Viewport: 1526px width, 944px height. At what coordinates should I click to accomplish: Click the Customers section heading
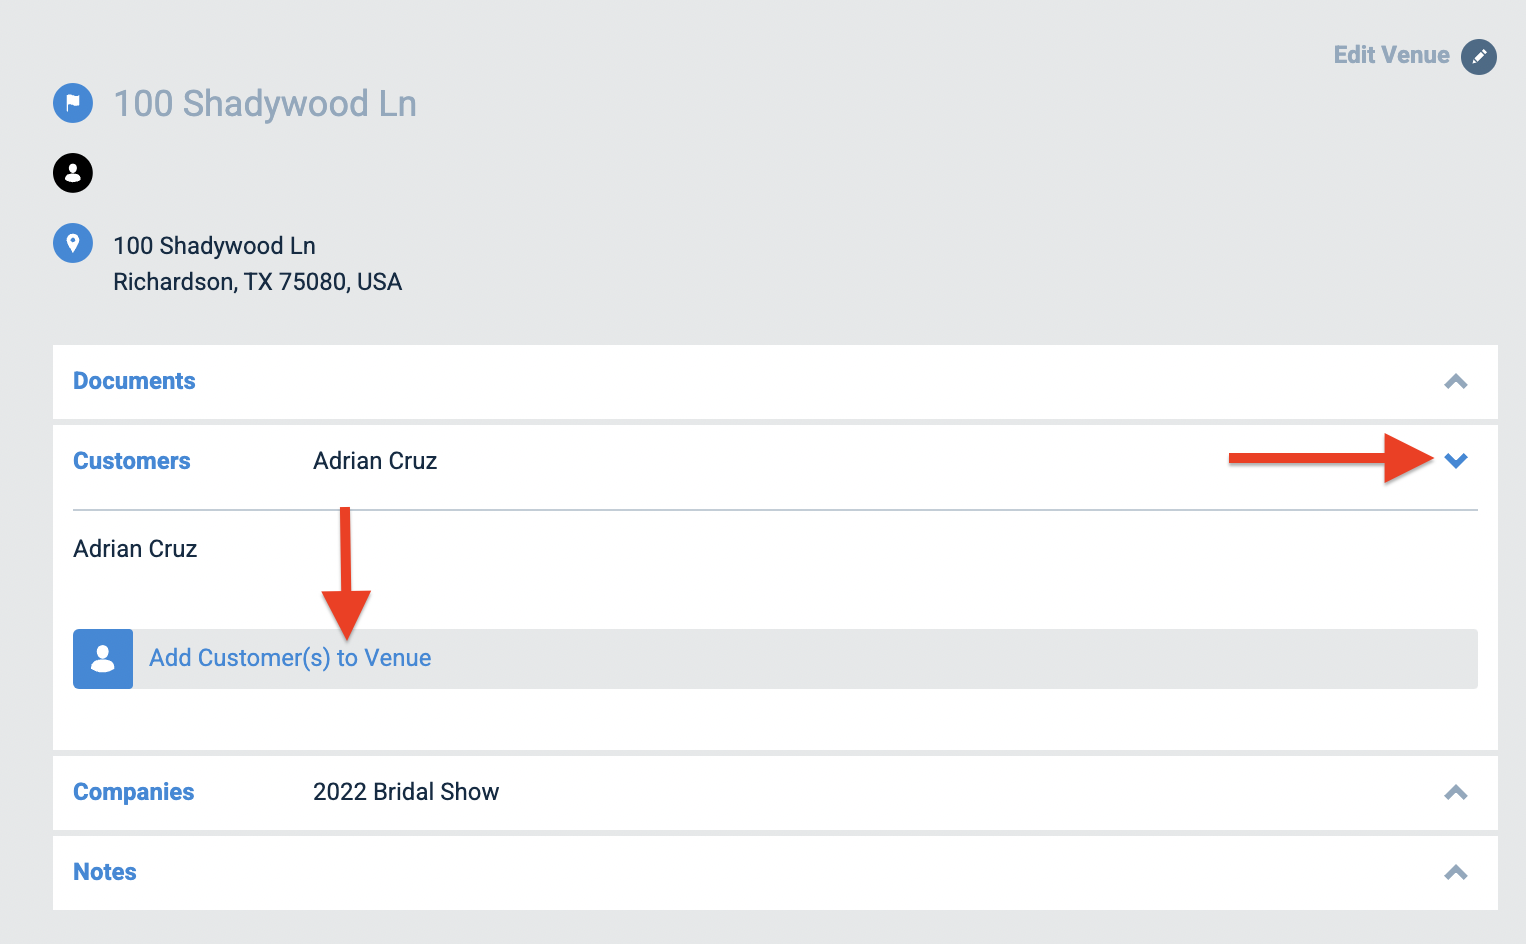pos(132,461)
